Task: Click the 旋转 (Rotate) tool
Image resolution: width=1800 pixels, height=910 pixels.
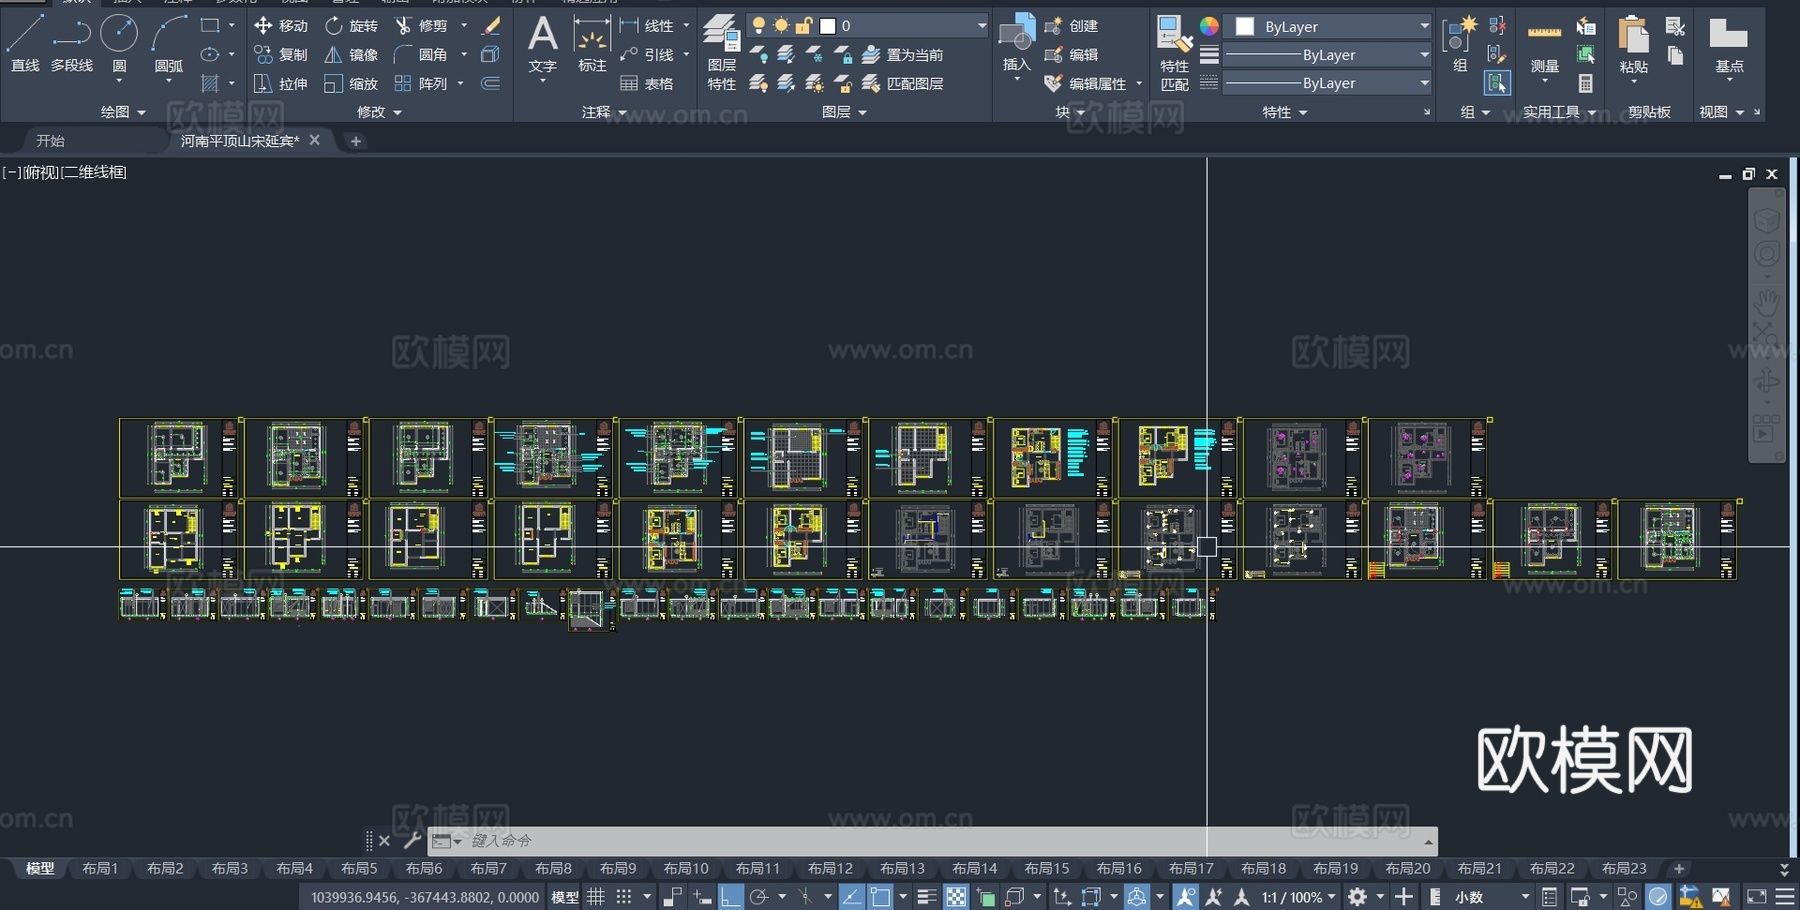Action: click(351, 25)
